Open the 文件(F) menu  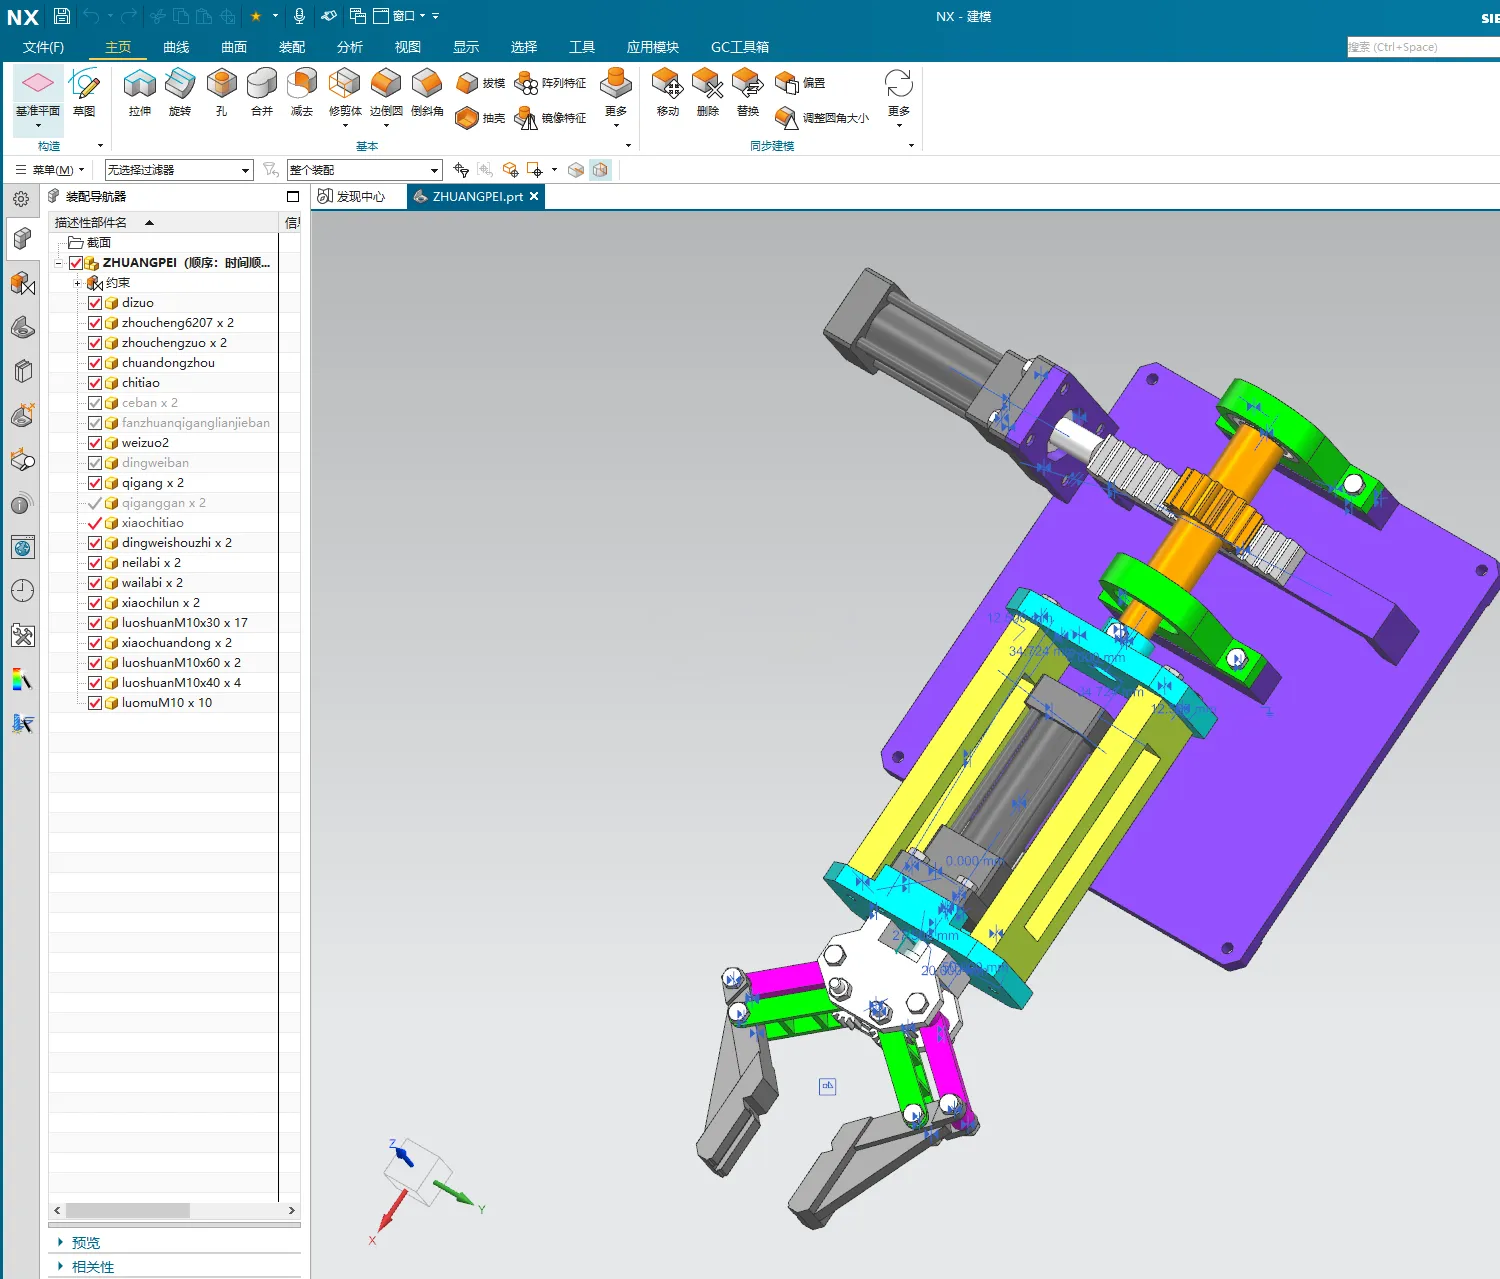tap(43, 47)
